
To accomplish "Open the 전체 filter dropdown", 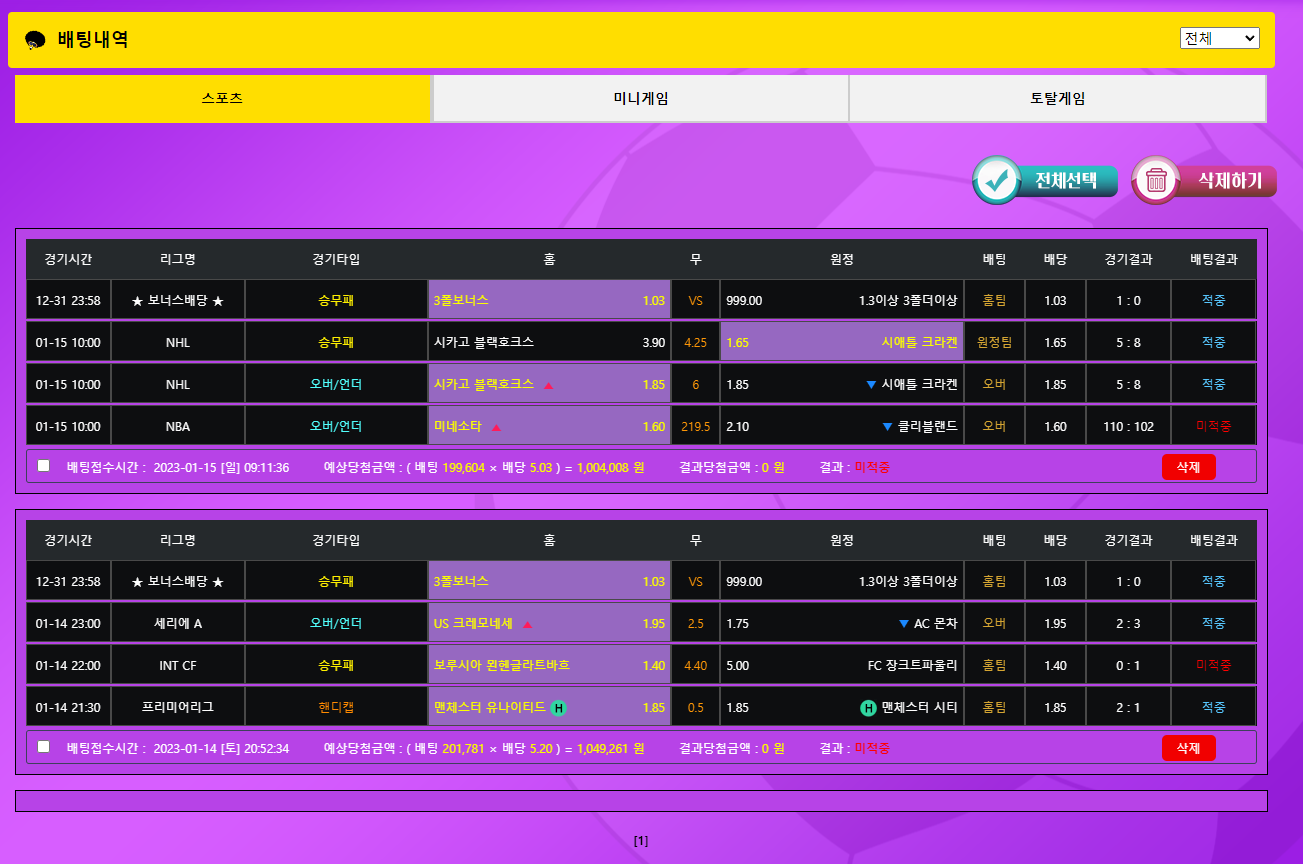I will tap(1219, 38).
